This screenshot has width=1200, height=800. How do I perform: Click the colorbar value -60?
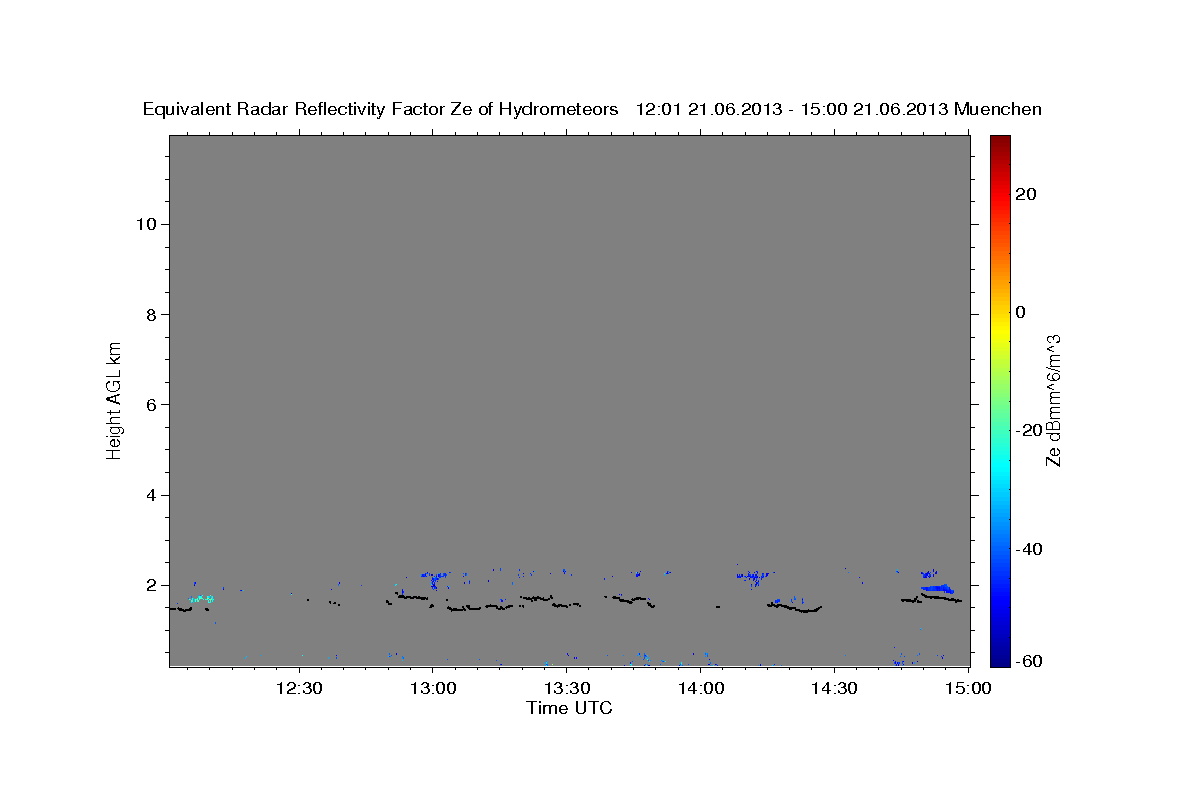(x=1028, y=662)
